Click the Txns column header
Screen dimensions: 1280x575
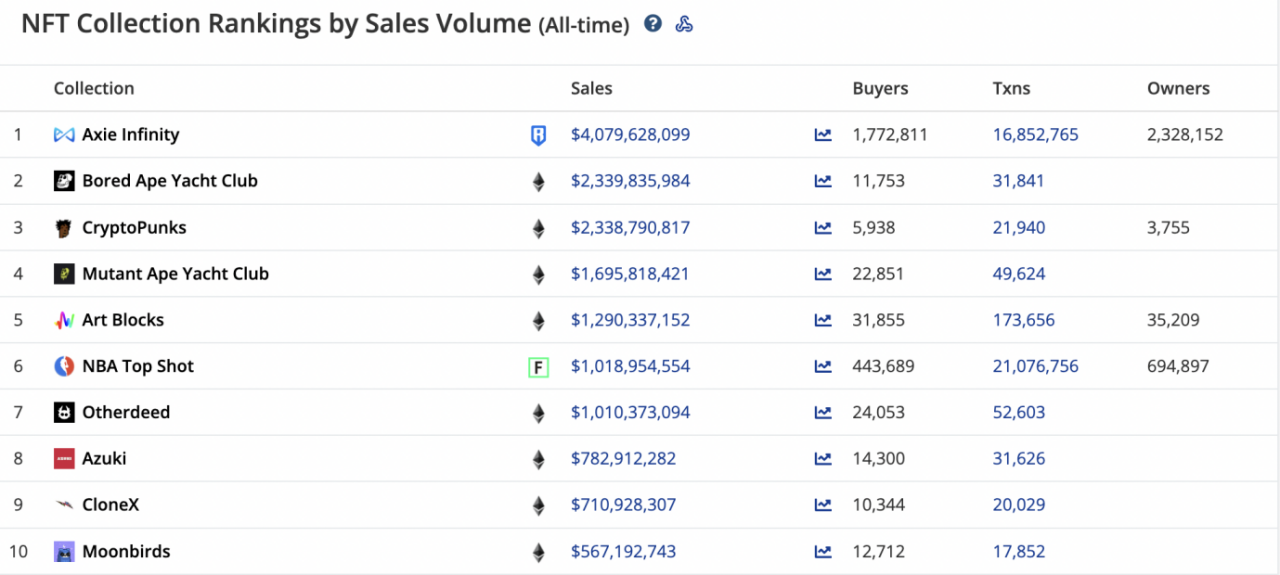[x=1012, y=88]
